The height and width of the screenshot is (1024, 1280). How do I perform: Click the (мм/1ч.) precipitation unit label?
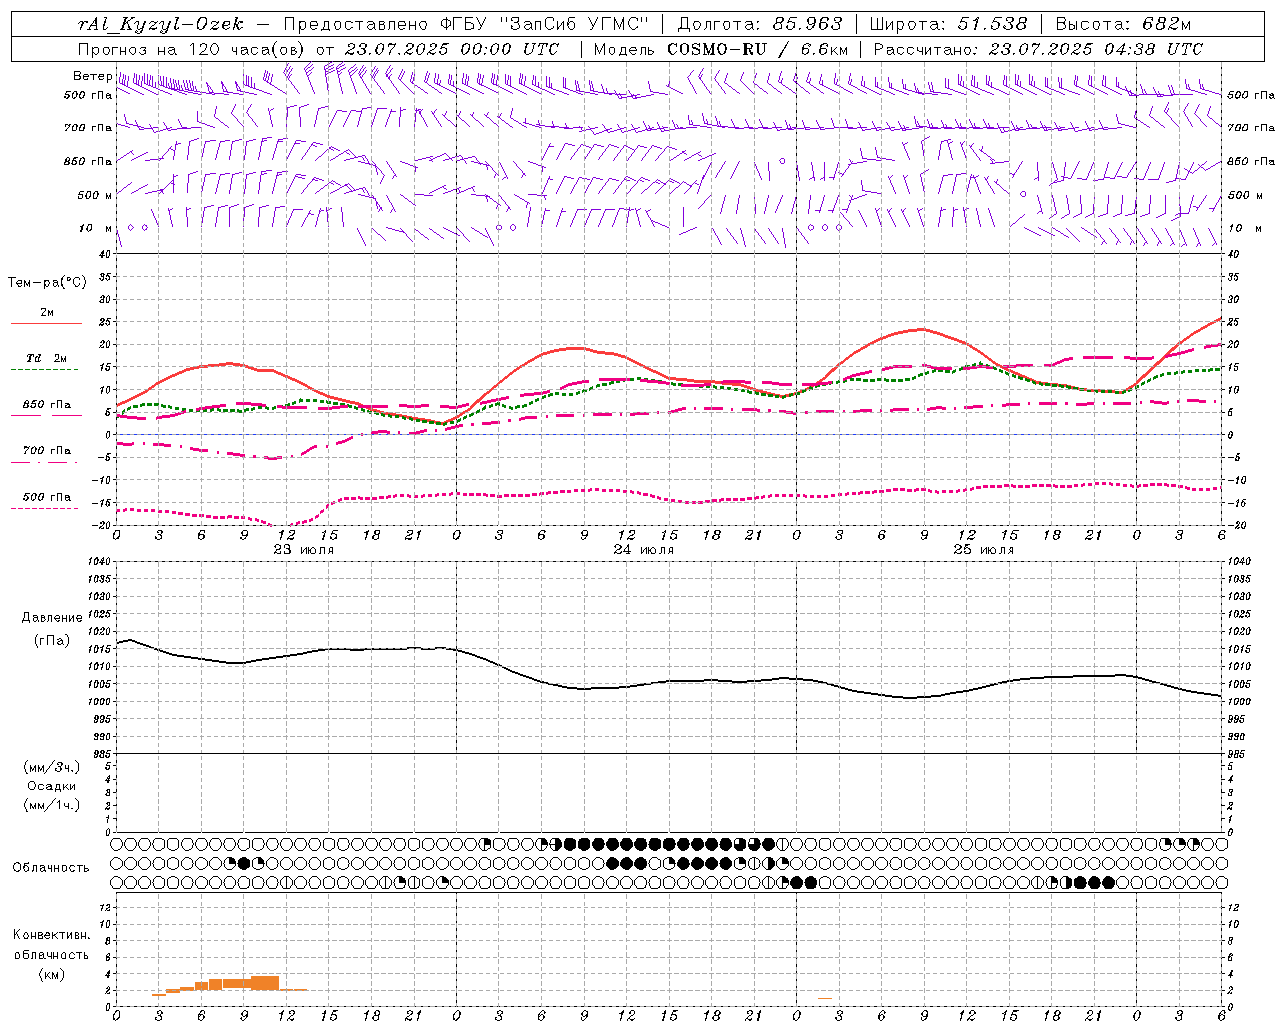[51, 805]
